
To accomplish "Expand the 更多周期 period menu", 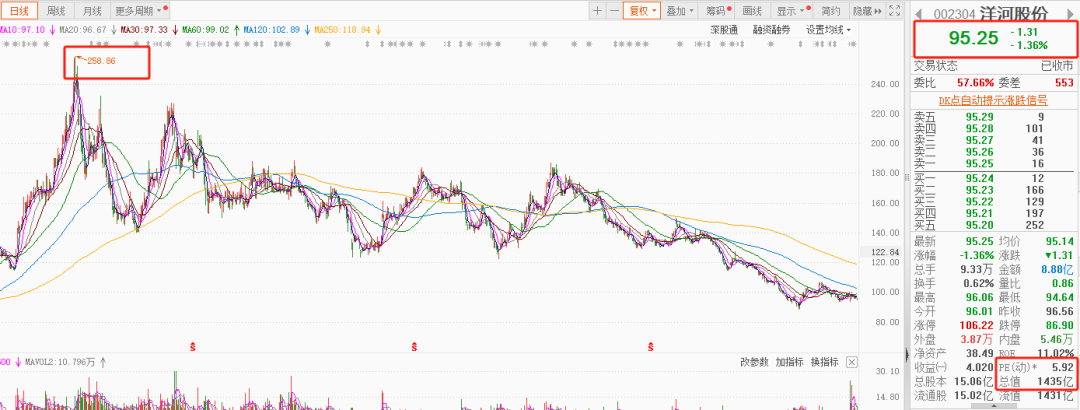I will click(x=137, y=11).
